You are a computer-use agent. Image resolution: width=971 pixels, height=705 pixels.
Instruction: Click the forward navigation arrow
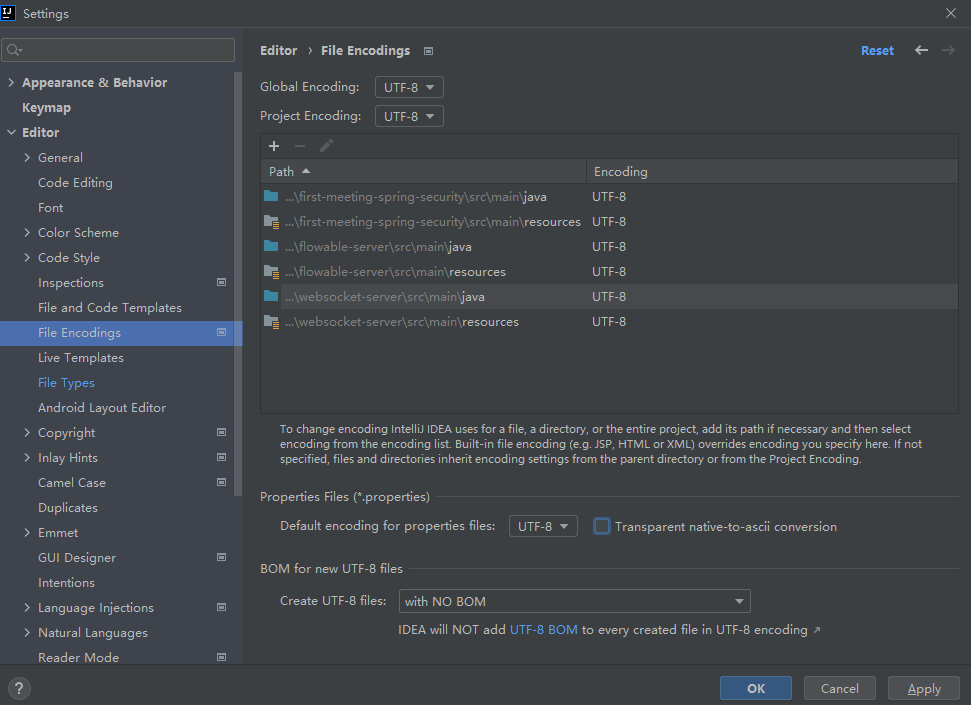[x=948, y=50]
